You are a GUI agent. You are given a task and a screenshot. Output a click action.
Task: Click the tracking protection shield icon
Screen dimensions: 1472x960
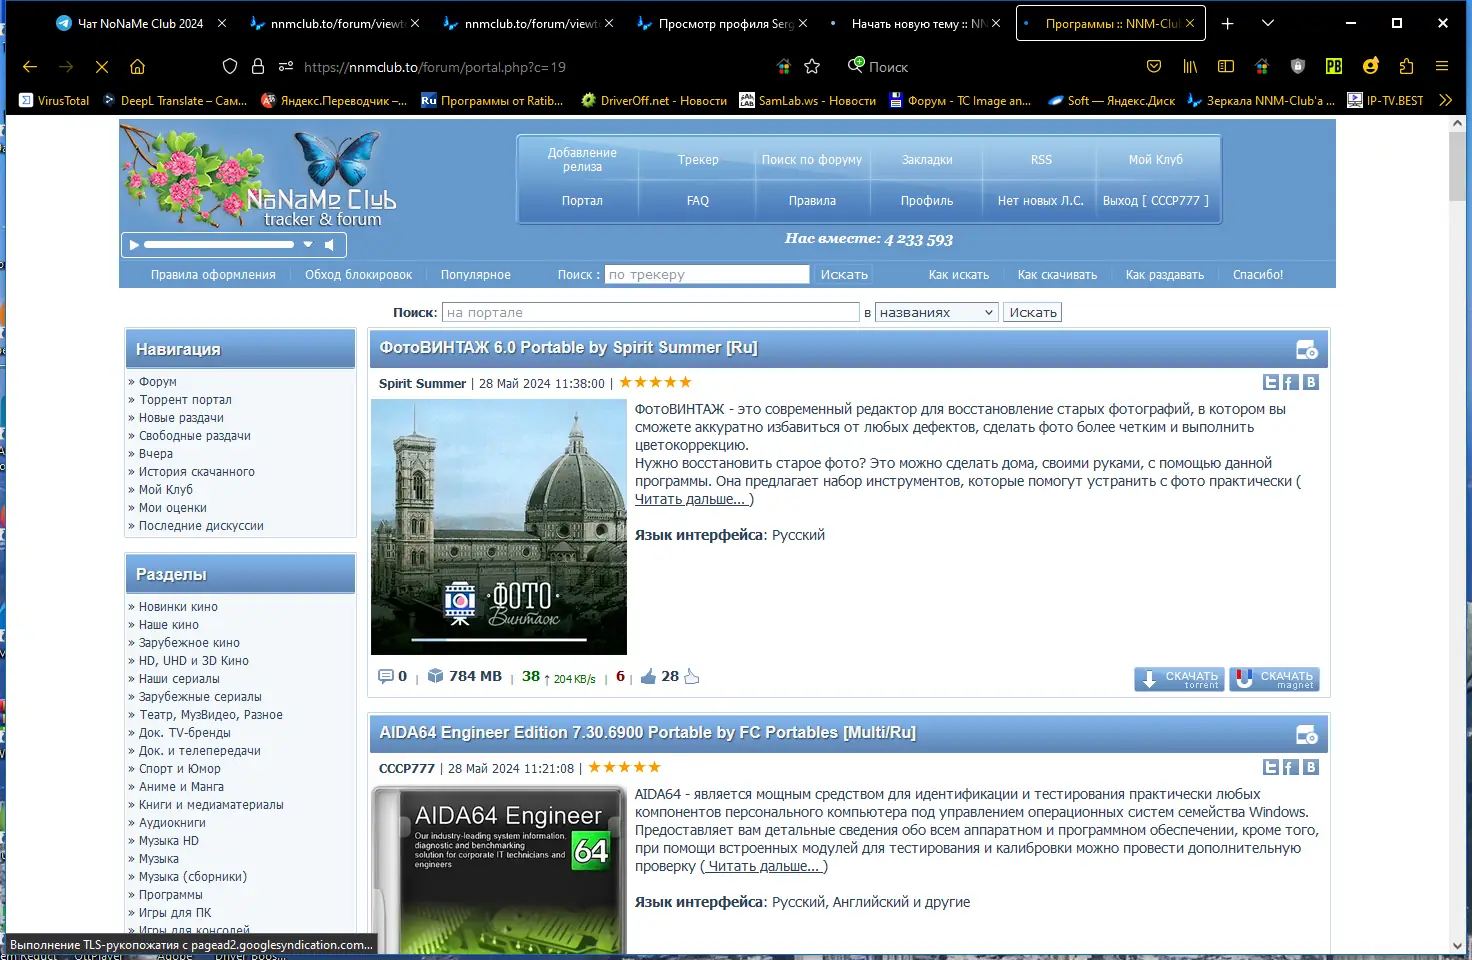(230, 66)
